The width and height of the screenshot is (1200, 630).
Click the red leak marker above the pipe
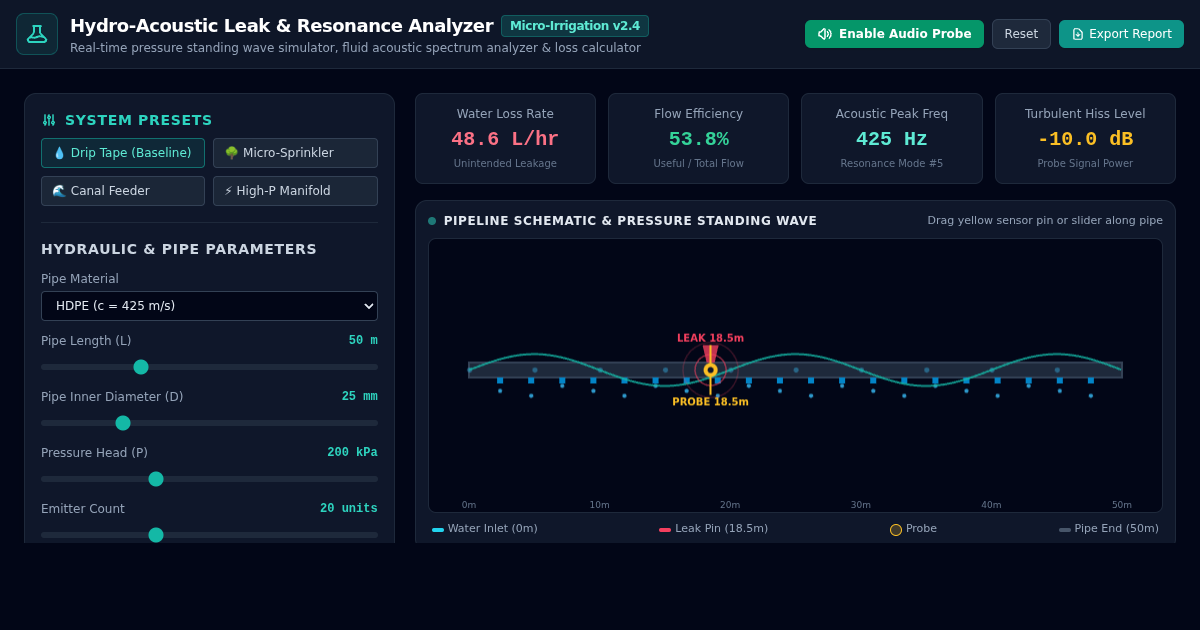point(710,353)
